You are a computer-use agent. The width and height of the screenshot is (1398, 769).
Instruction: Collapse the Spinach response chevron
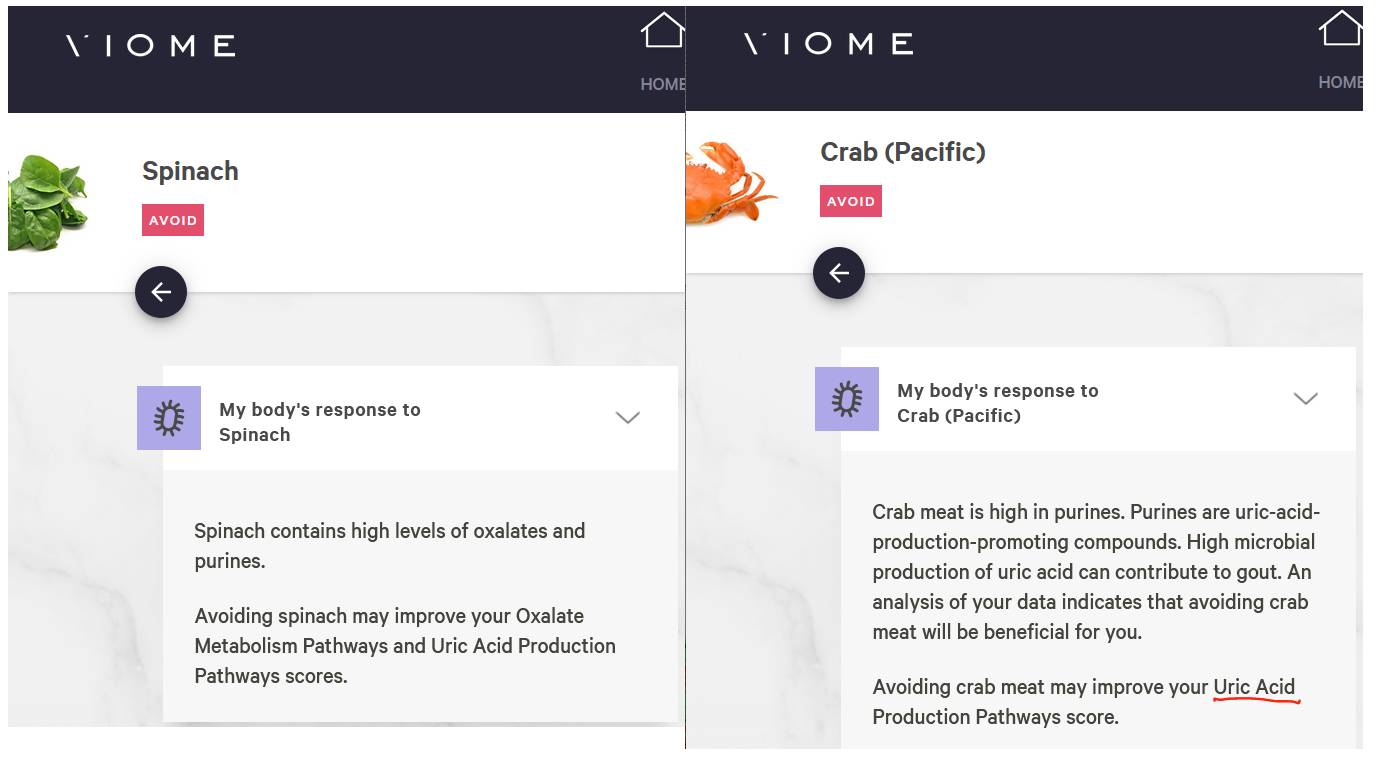tap(628, 418)
